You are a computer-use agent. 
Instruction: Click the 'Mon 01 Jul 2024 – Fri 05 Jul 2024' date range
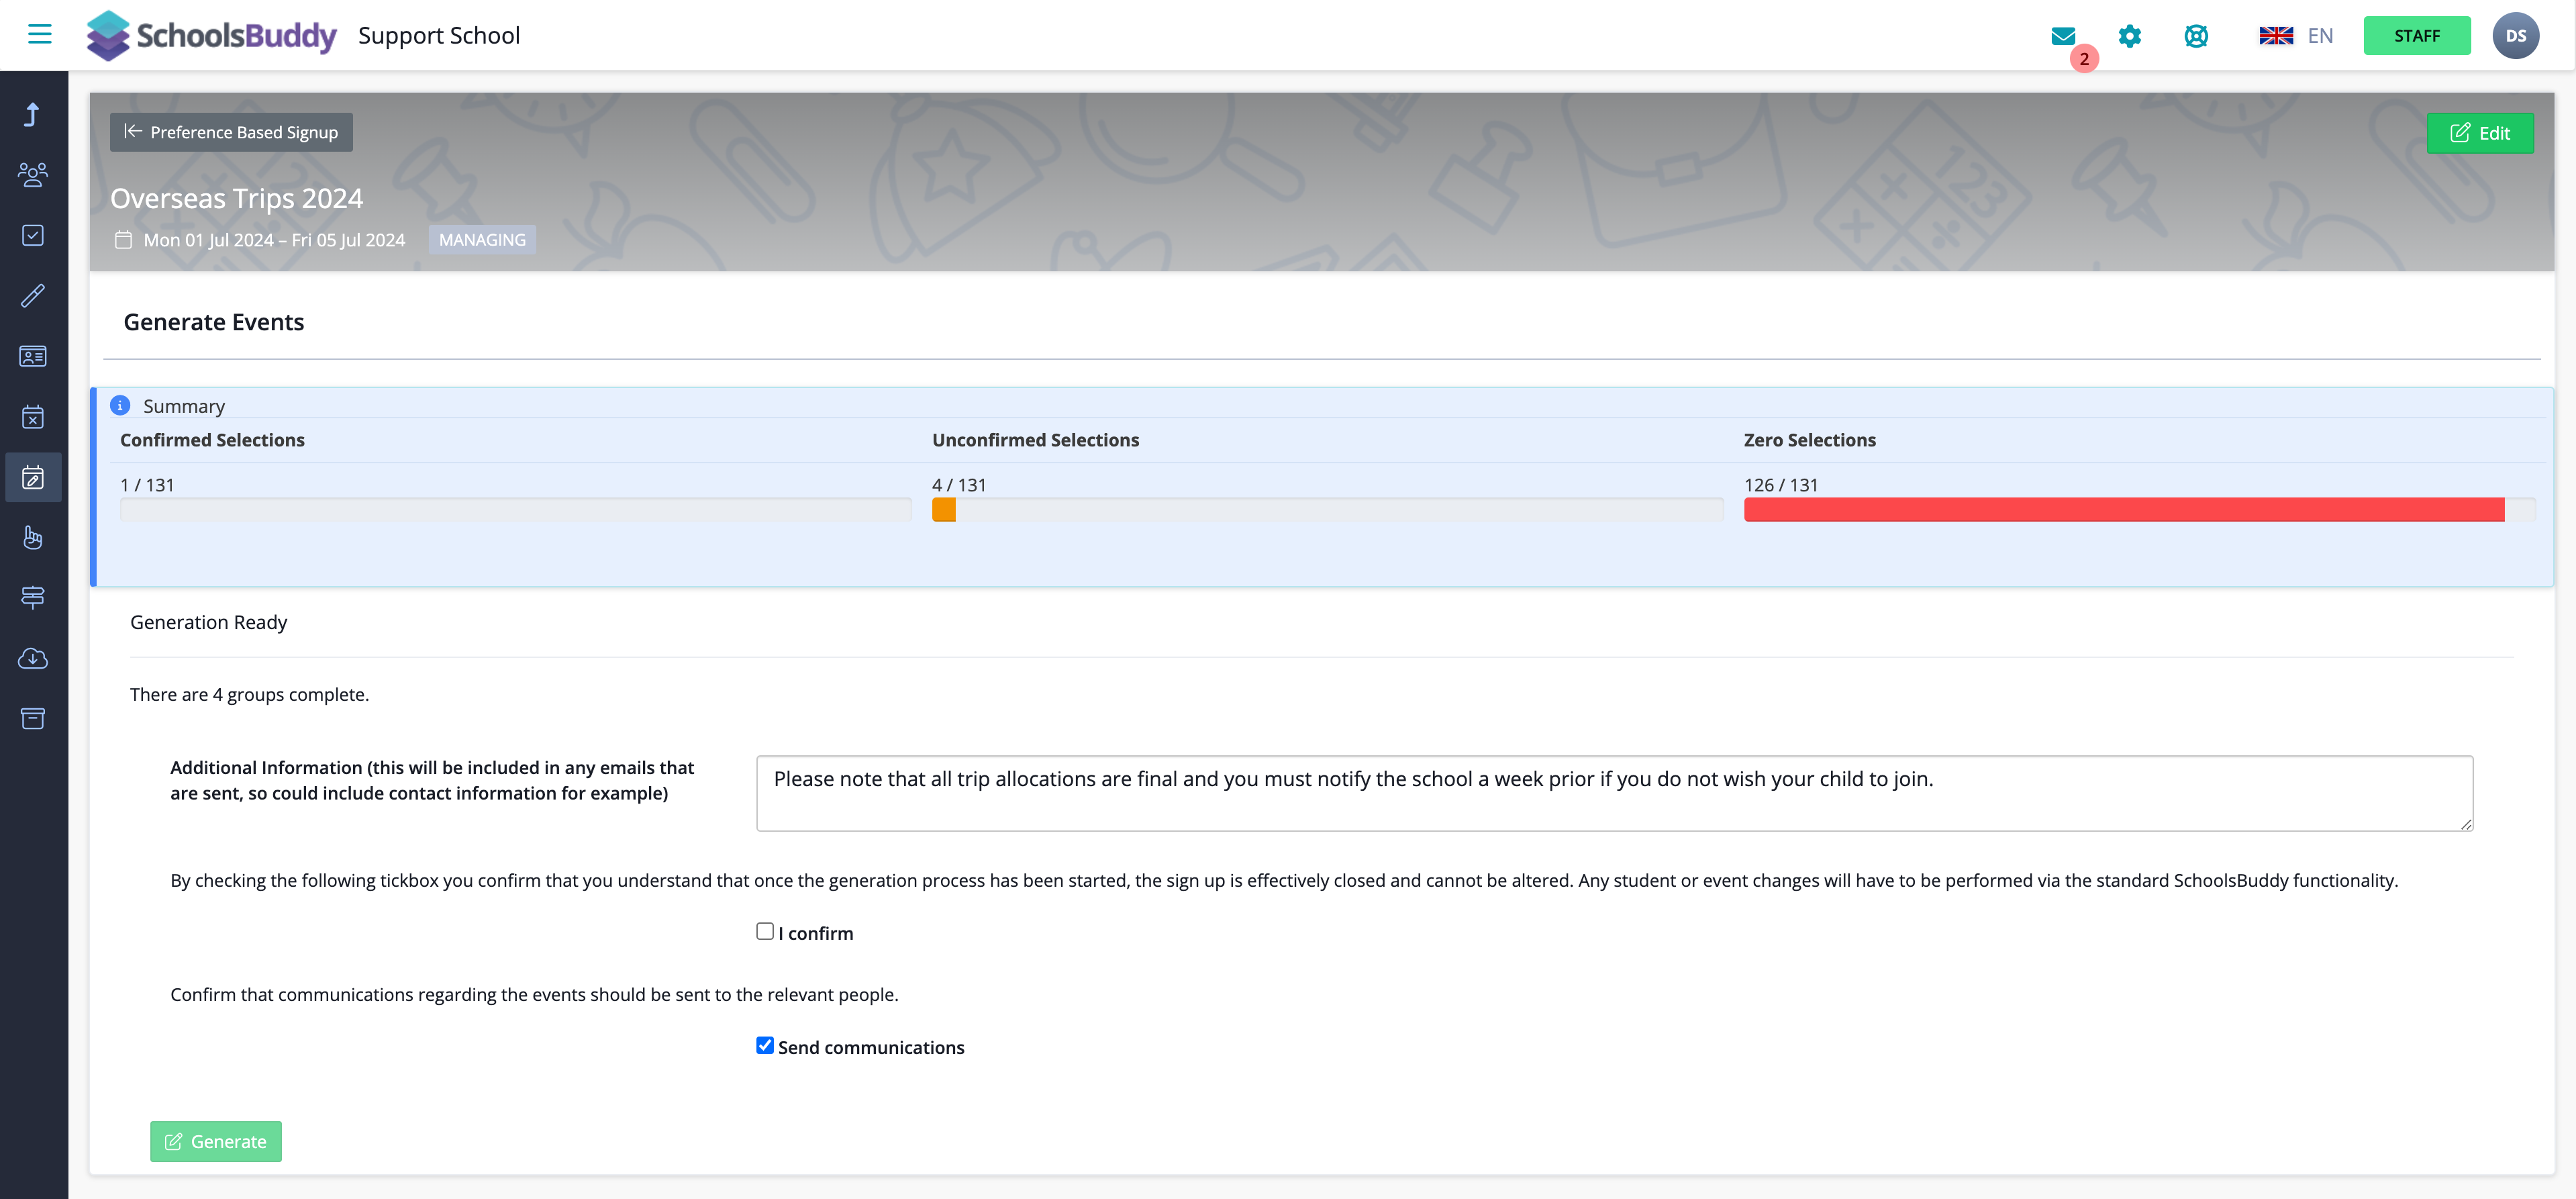274,240
